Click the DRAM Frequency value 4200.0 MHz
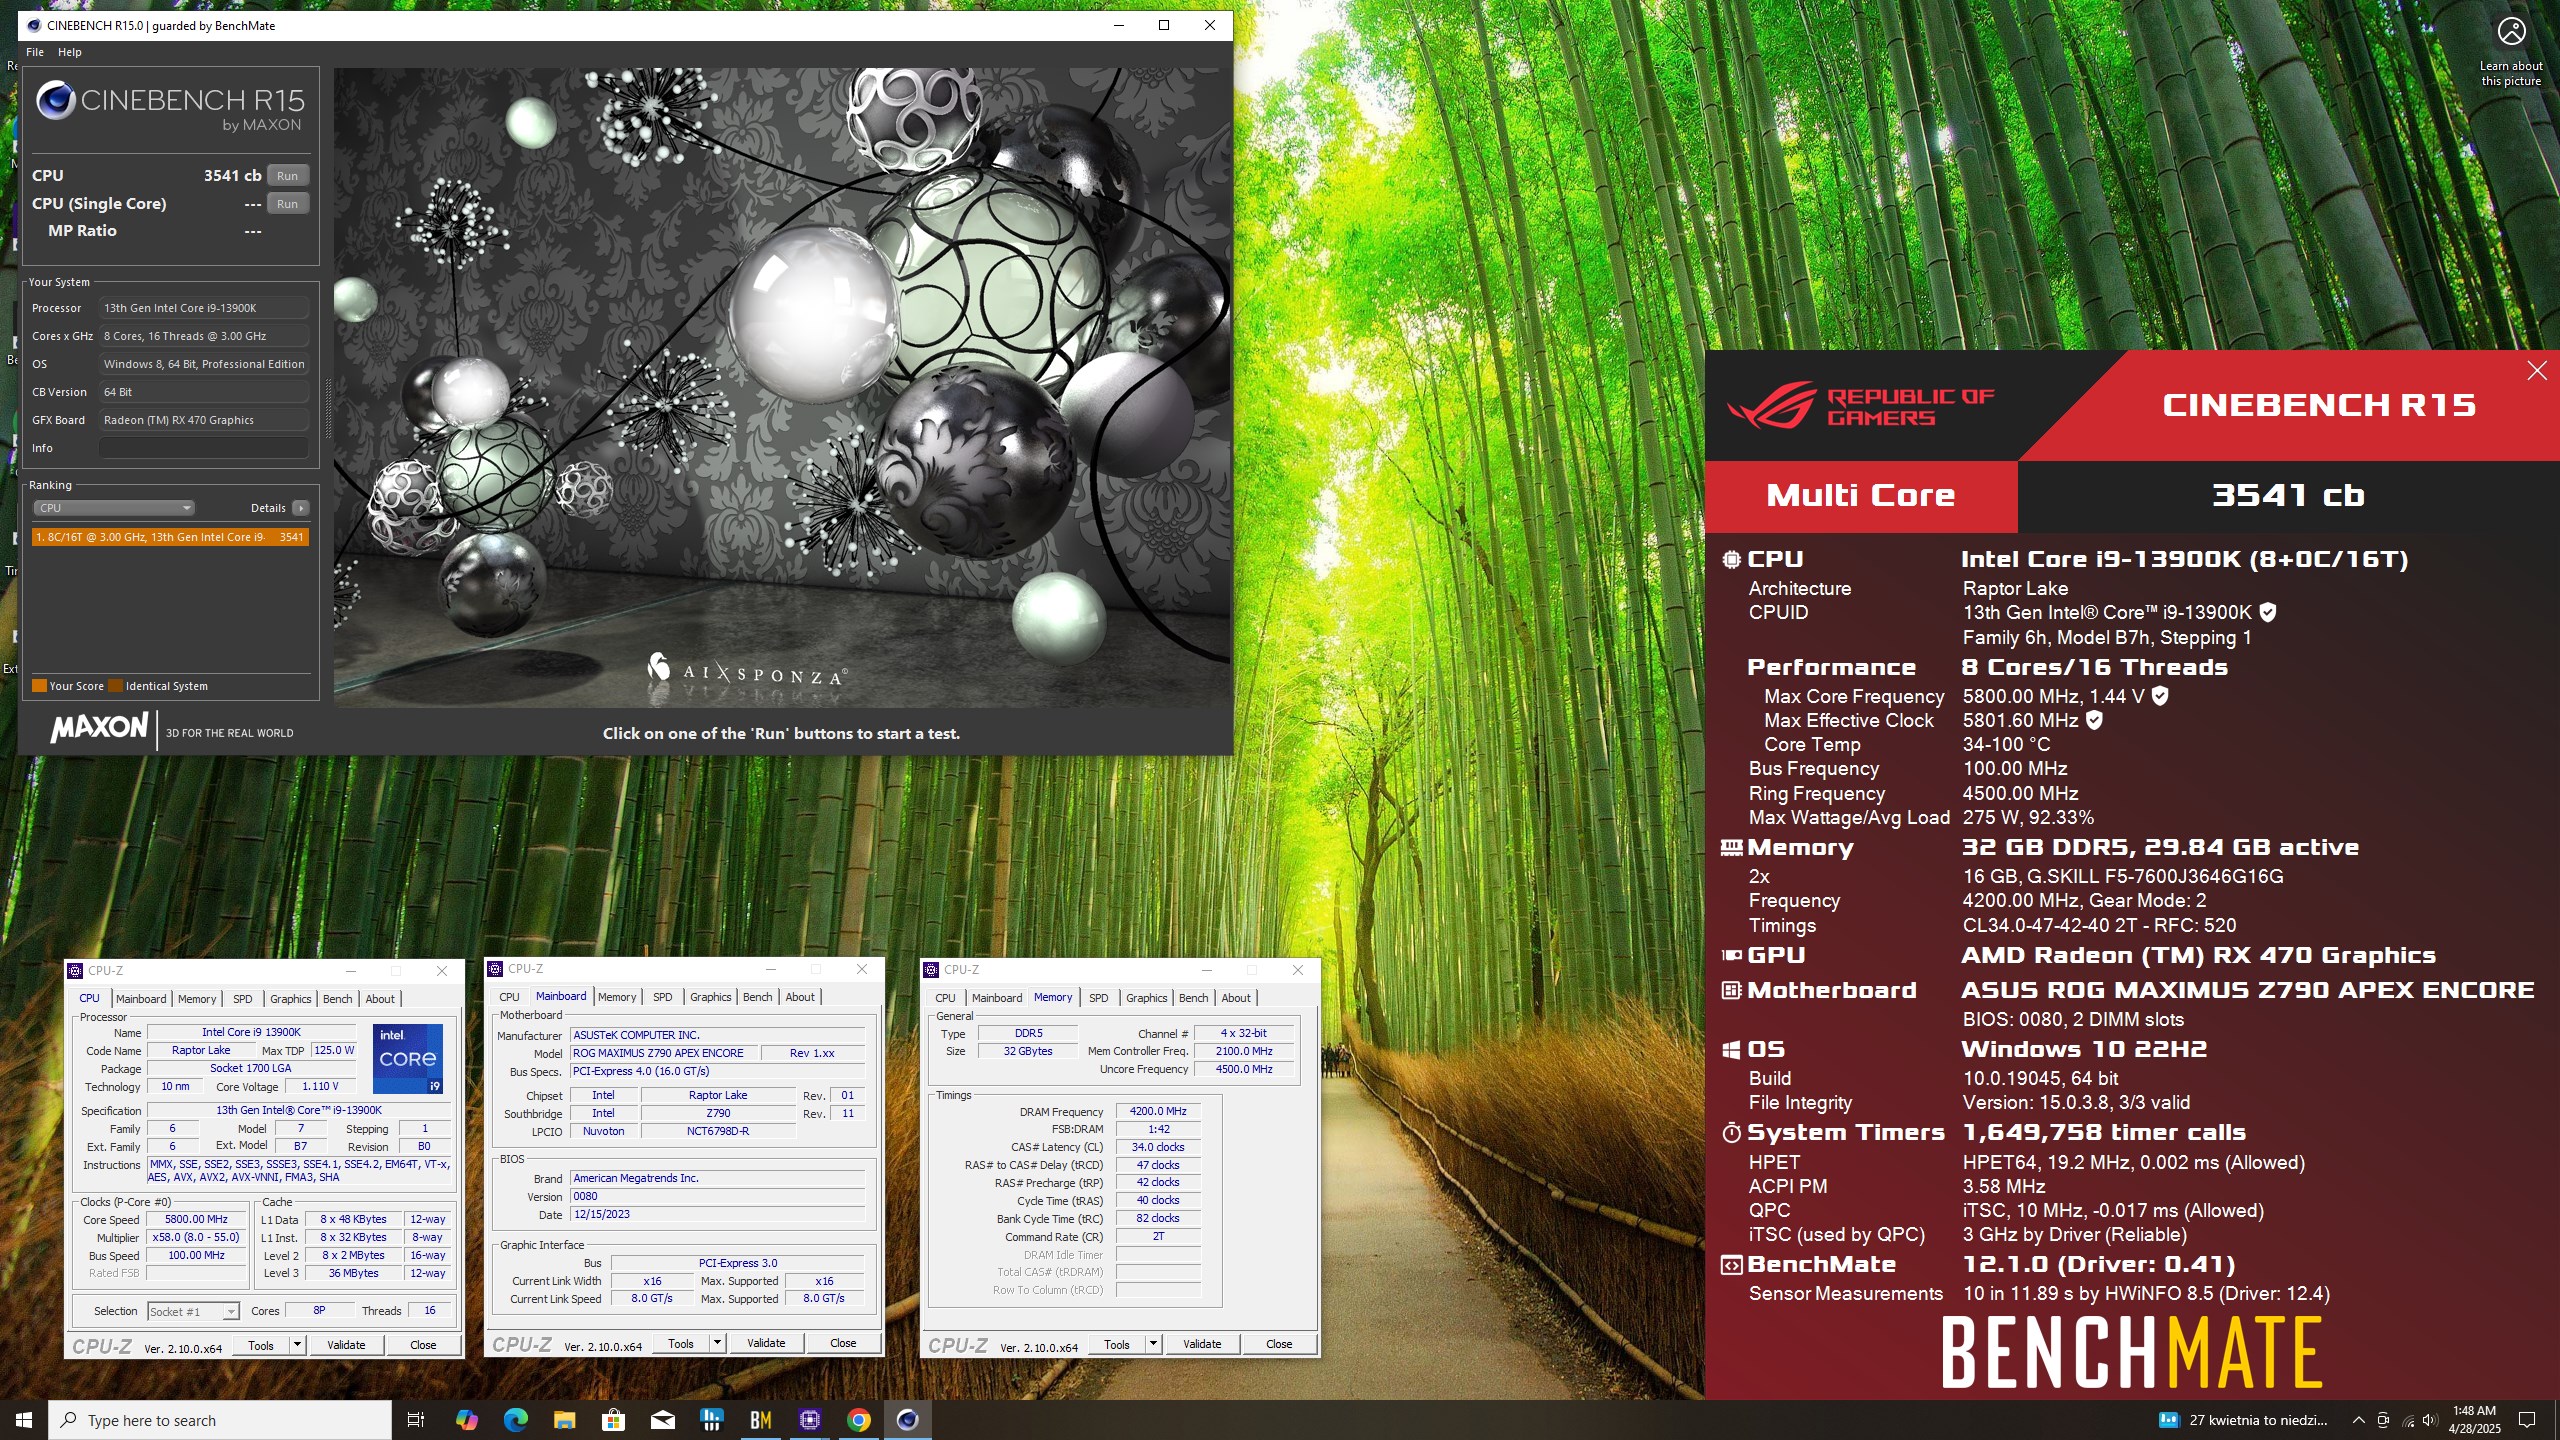 click(x=1158, y=1111)
